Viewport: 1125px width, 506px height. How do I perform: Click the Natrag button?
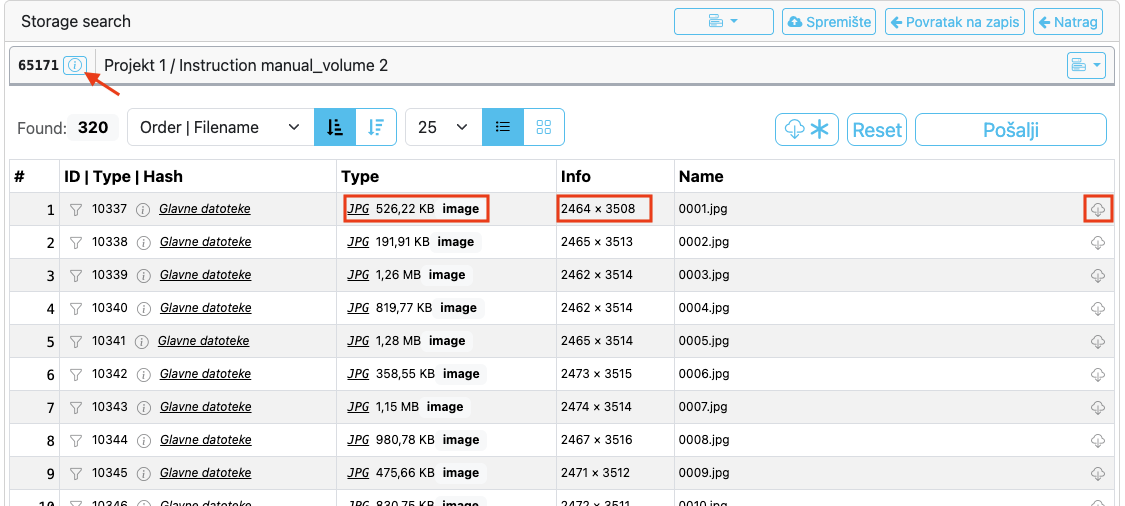[1068, 22]
